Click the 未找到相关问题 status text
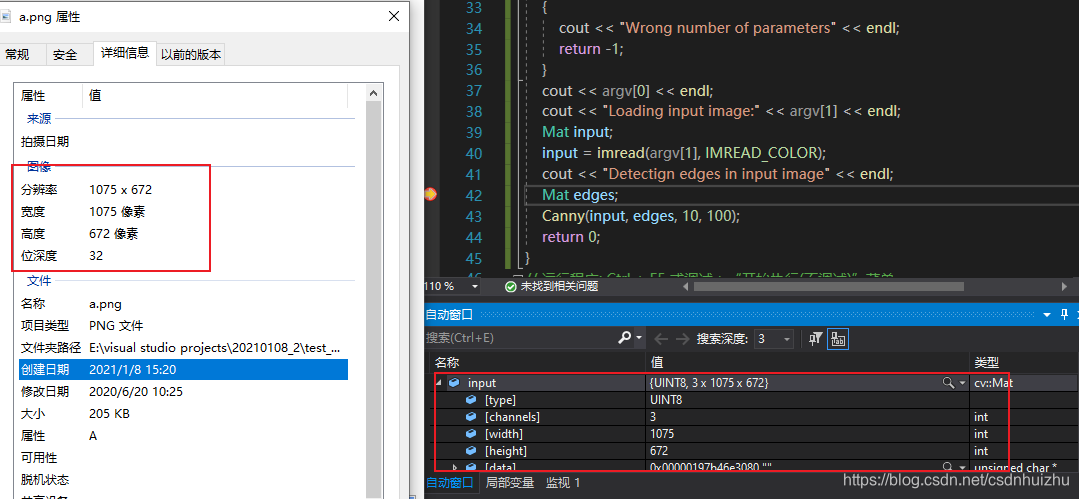The width and height of the screenshot is (1079, 499). click(x=559, y=286)
